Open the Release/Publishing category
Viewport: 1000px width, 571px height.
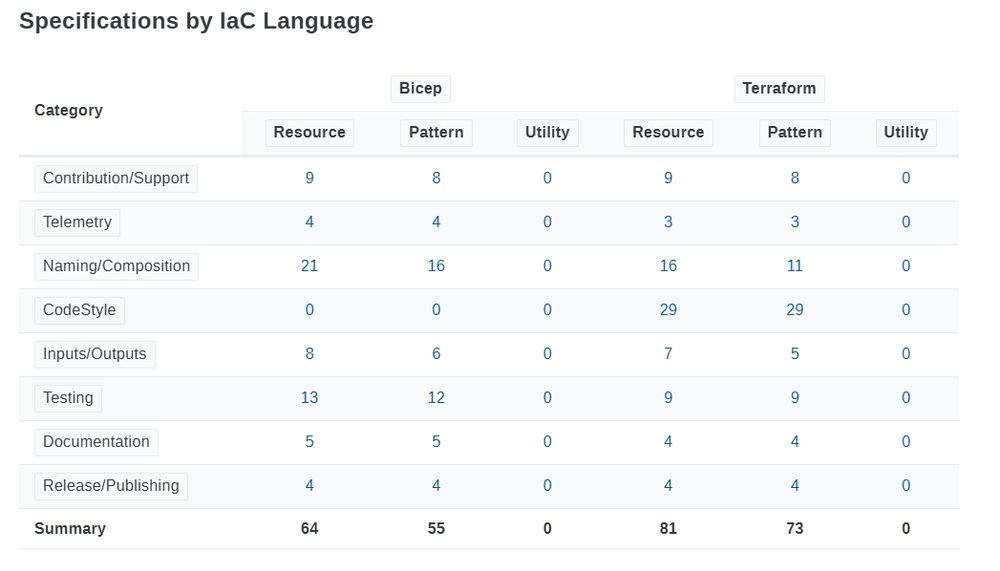(x=111, y=487)
